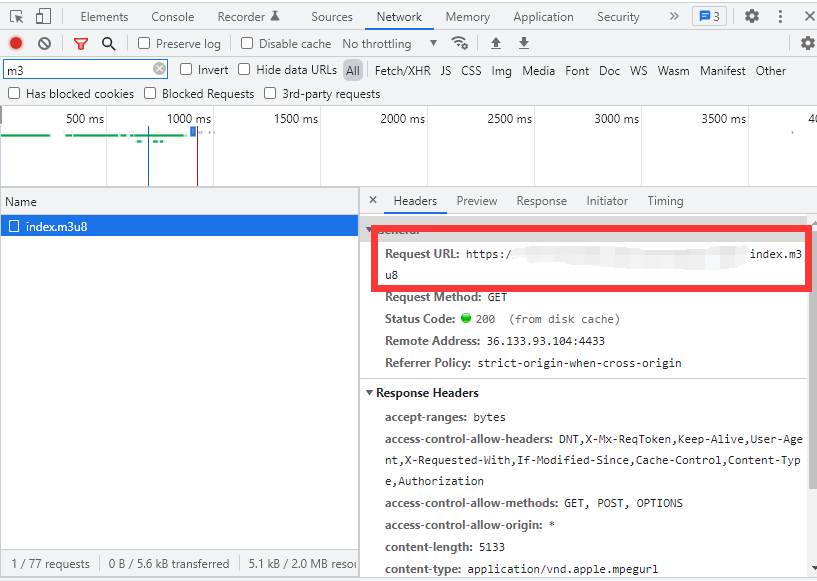The height and width of the screenshot is (581, 817).
Task: Show the 3 issues badge
Action: point(709,17)
